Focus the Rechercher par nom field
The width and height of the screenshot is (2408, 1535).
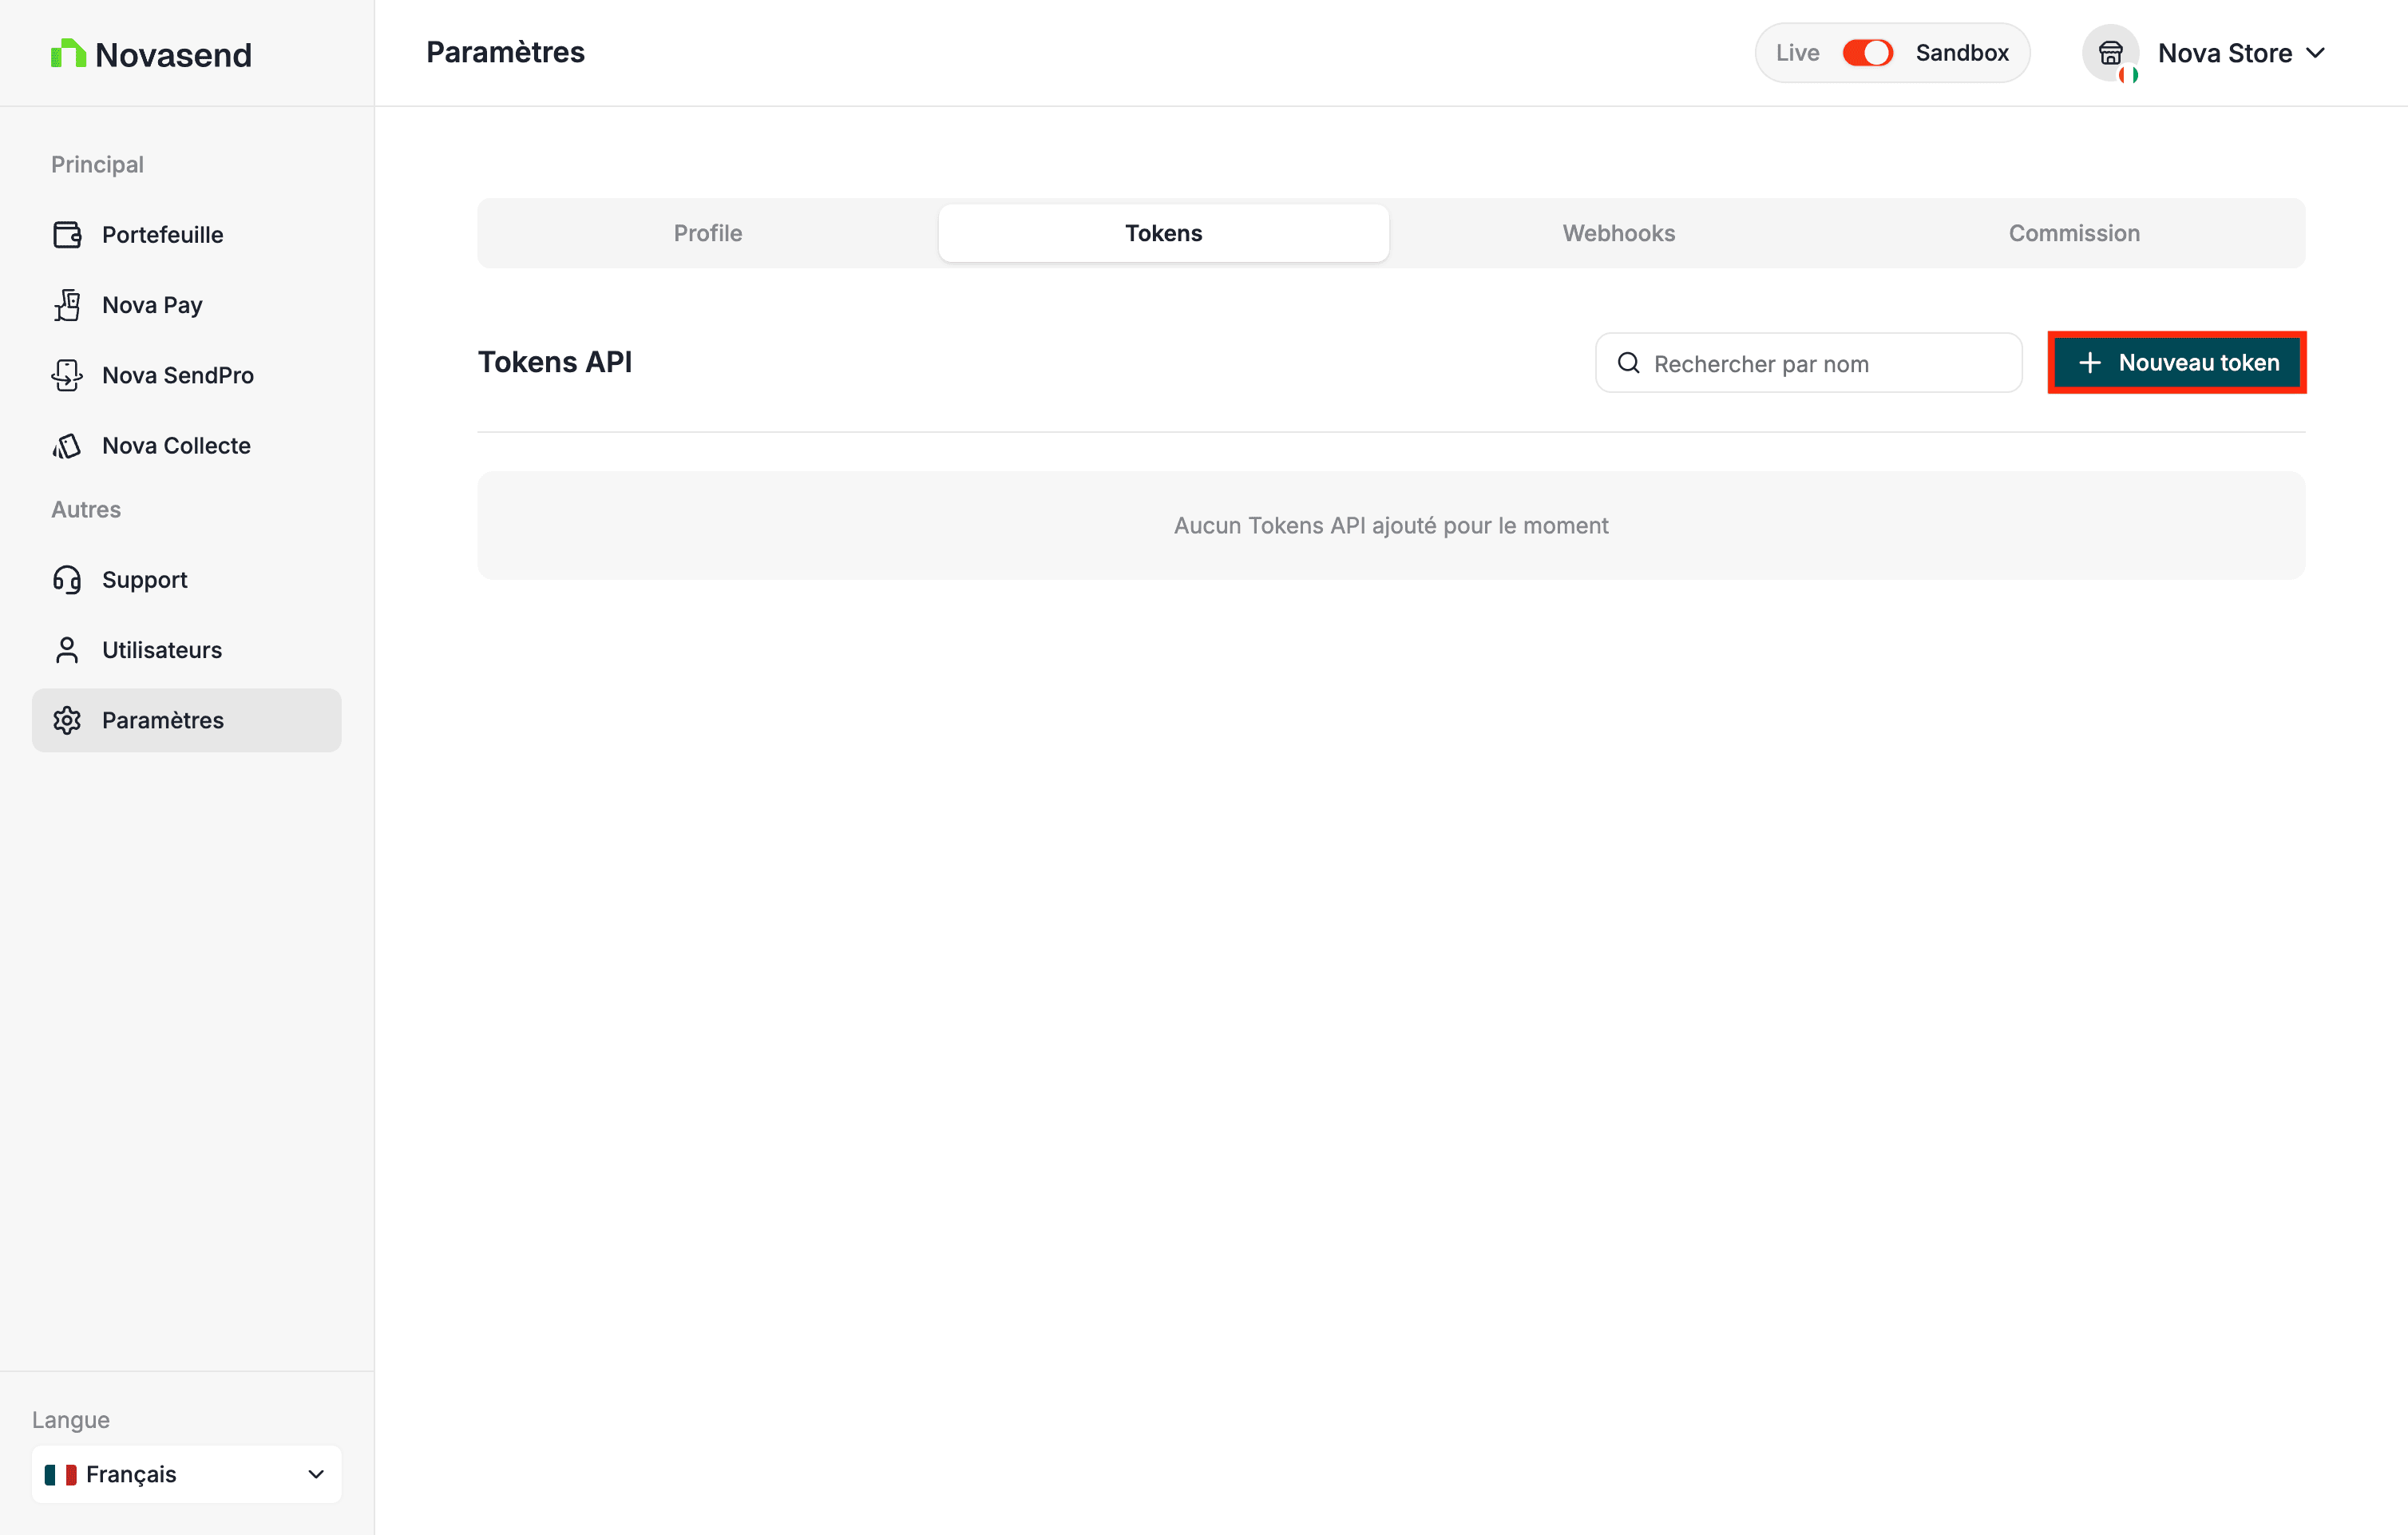click(x=1808, y=363)
